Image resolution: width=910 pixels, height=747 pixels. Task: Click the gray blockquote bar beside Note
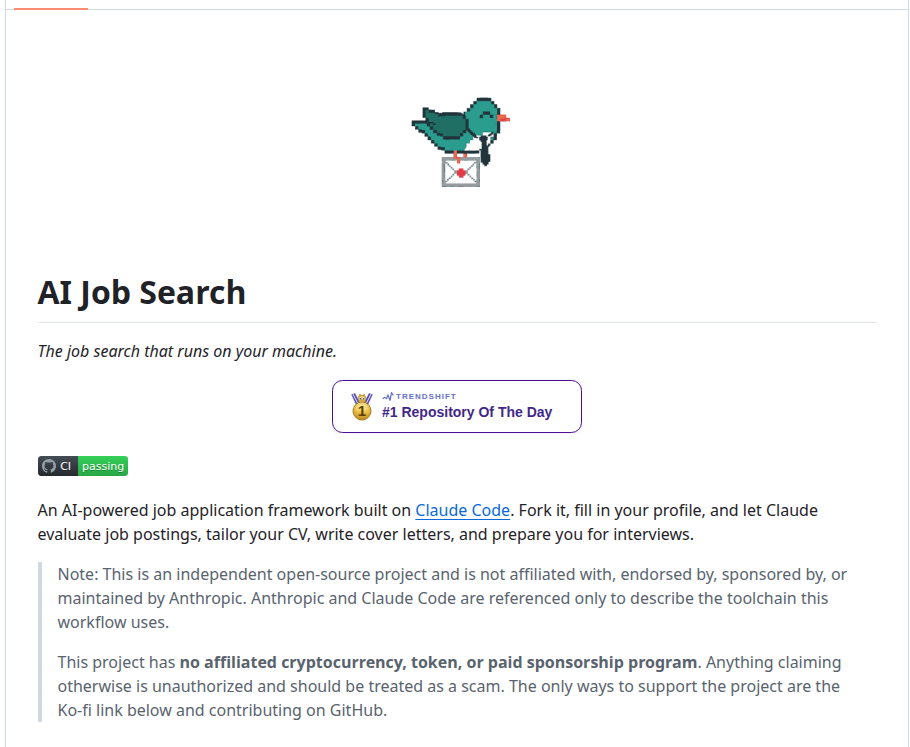(x=40, y=642)
